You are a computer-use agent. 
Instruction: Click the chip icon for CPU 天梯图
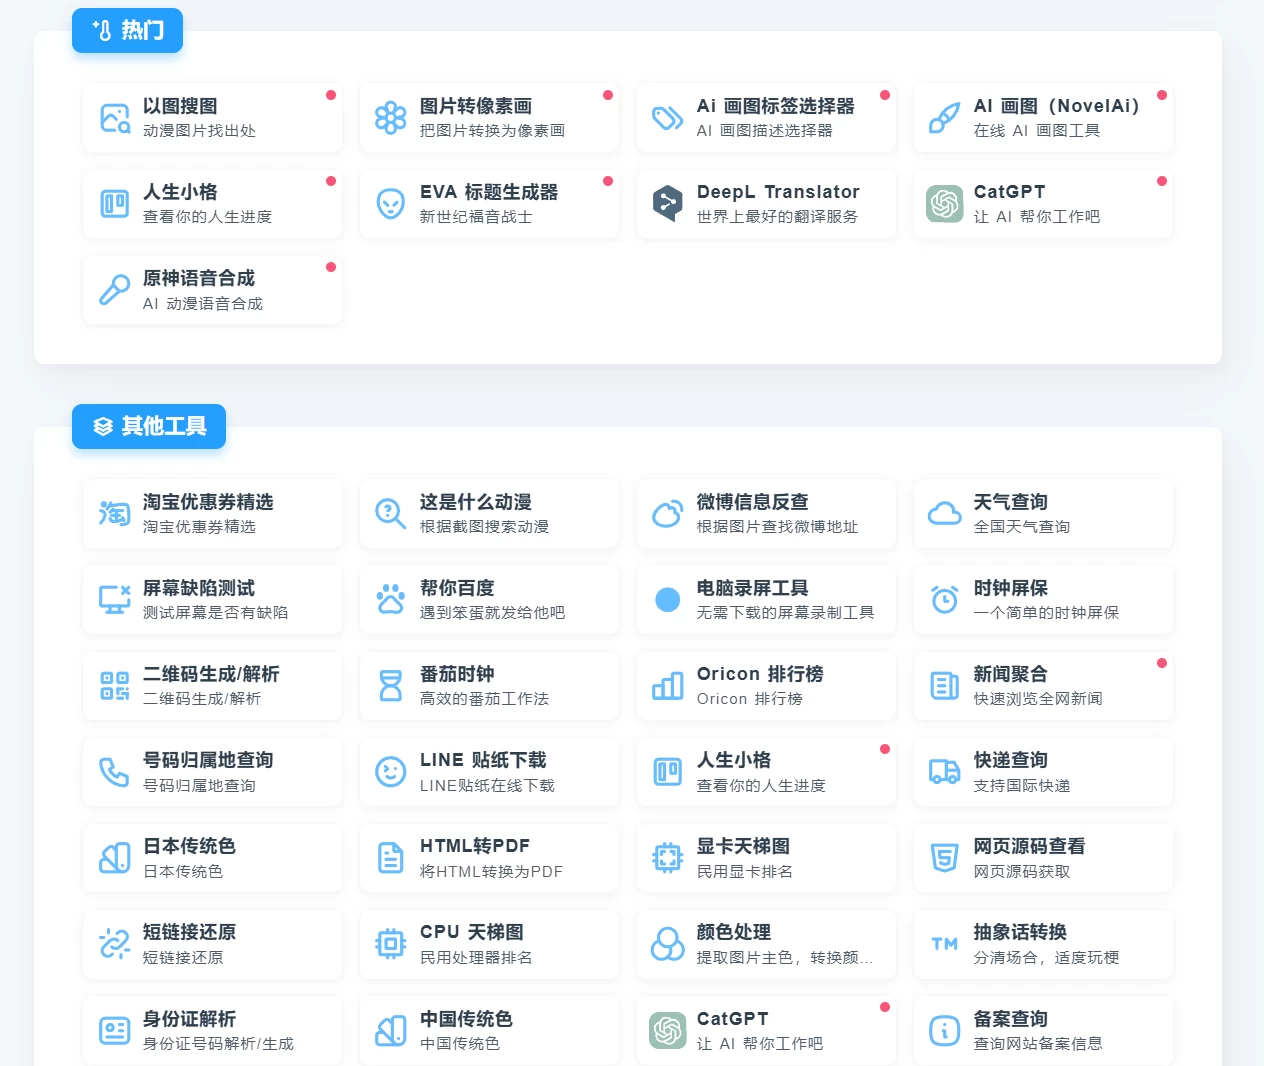point(390,944)
